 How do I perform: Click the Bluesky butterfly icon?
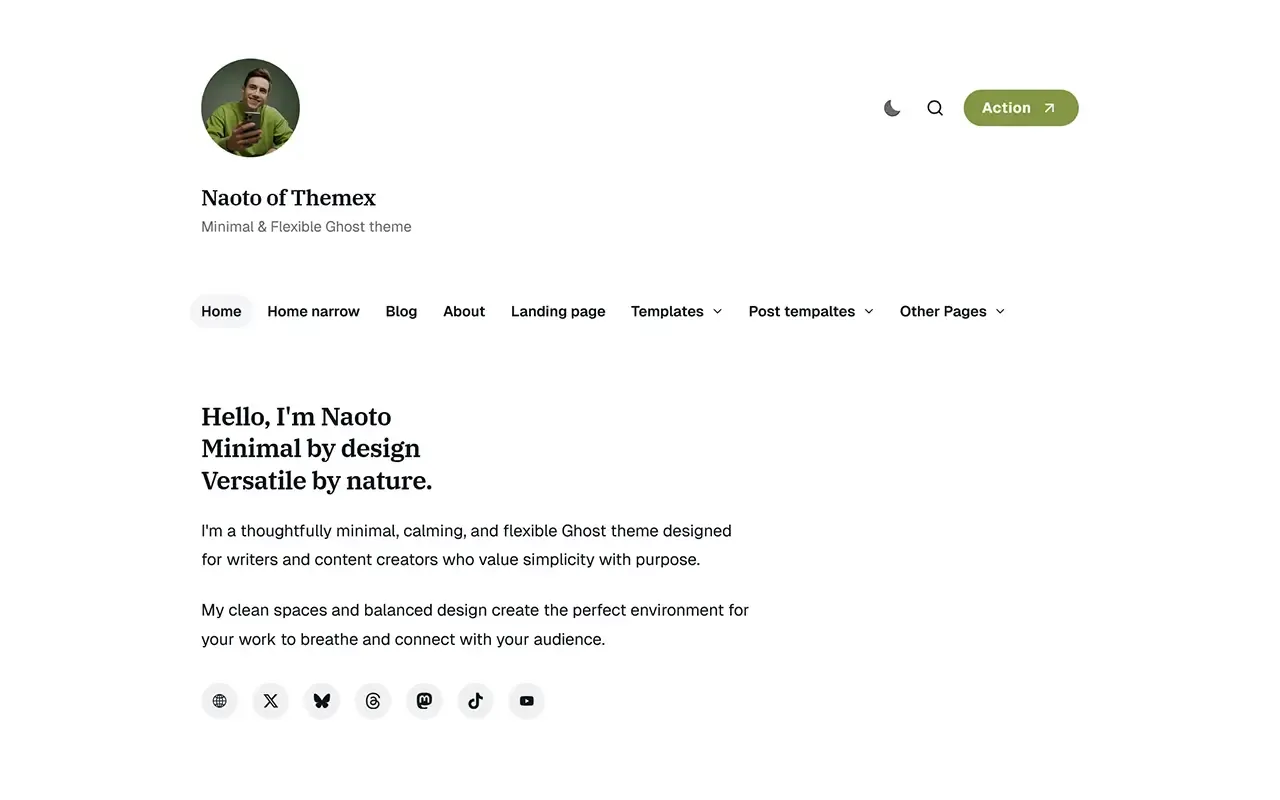point(321,700)
